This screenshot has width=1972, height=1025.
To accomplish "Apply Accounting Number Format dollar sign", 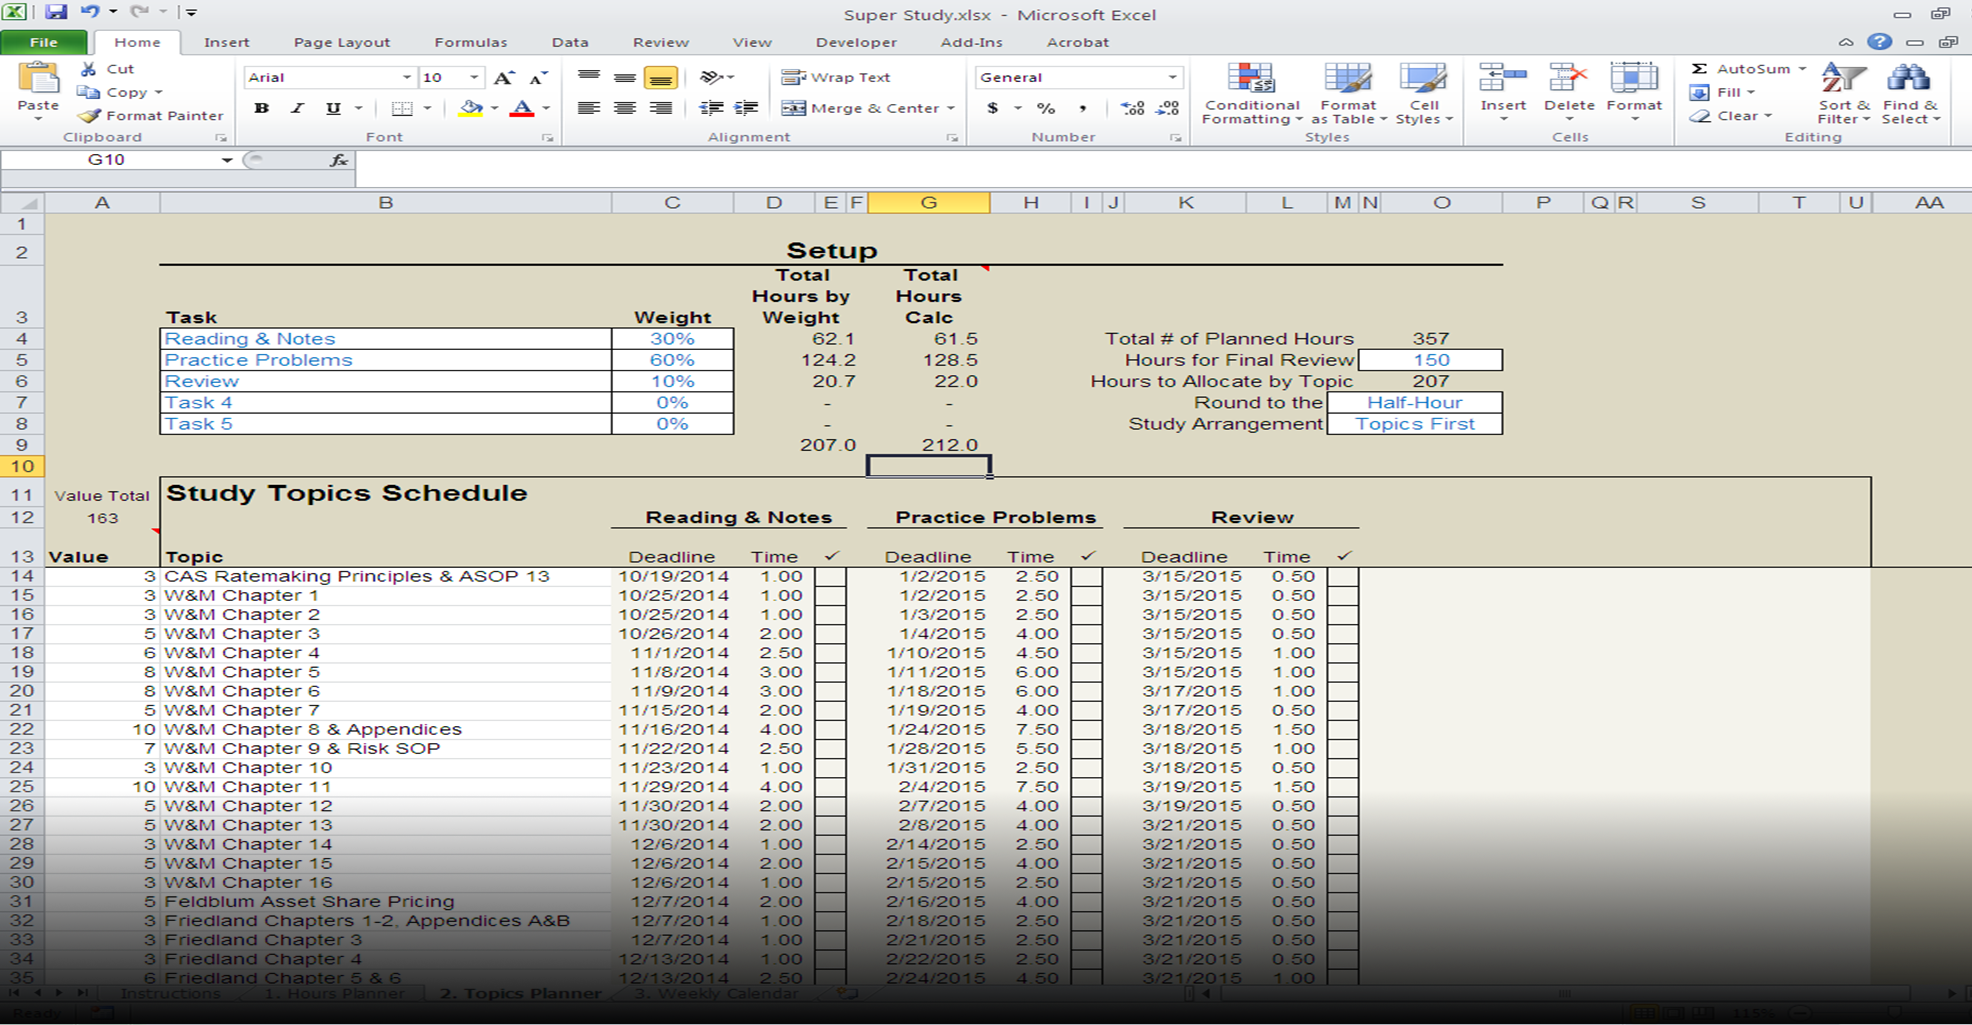I will (993, 108).
